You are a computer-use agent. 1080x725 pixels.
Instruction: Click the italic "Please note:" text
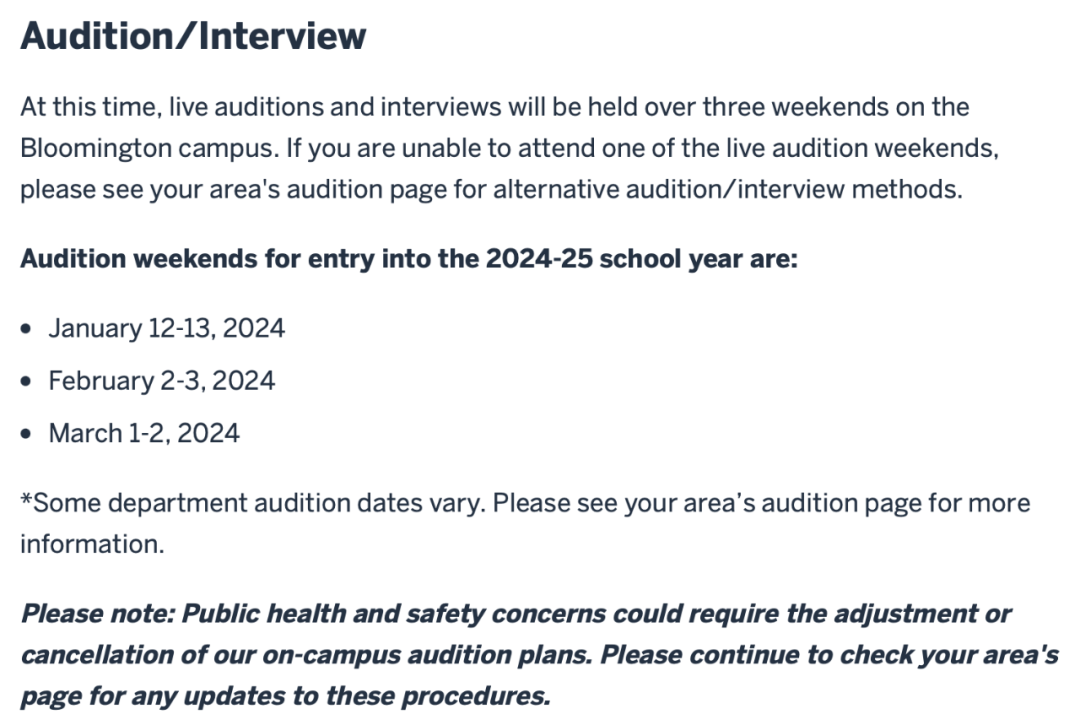click(x=96, y=613)
